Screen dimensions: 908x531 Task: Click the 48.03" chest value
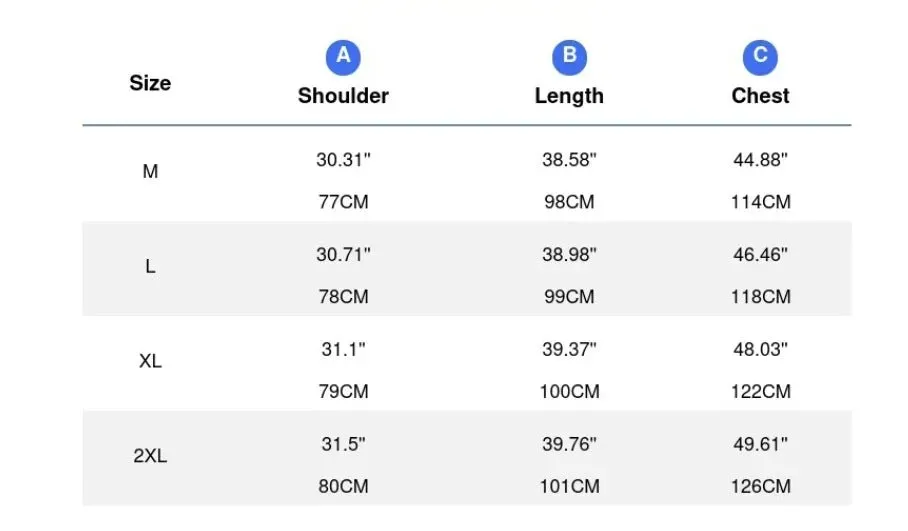760,349
